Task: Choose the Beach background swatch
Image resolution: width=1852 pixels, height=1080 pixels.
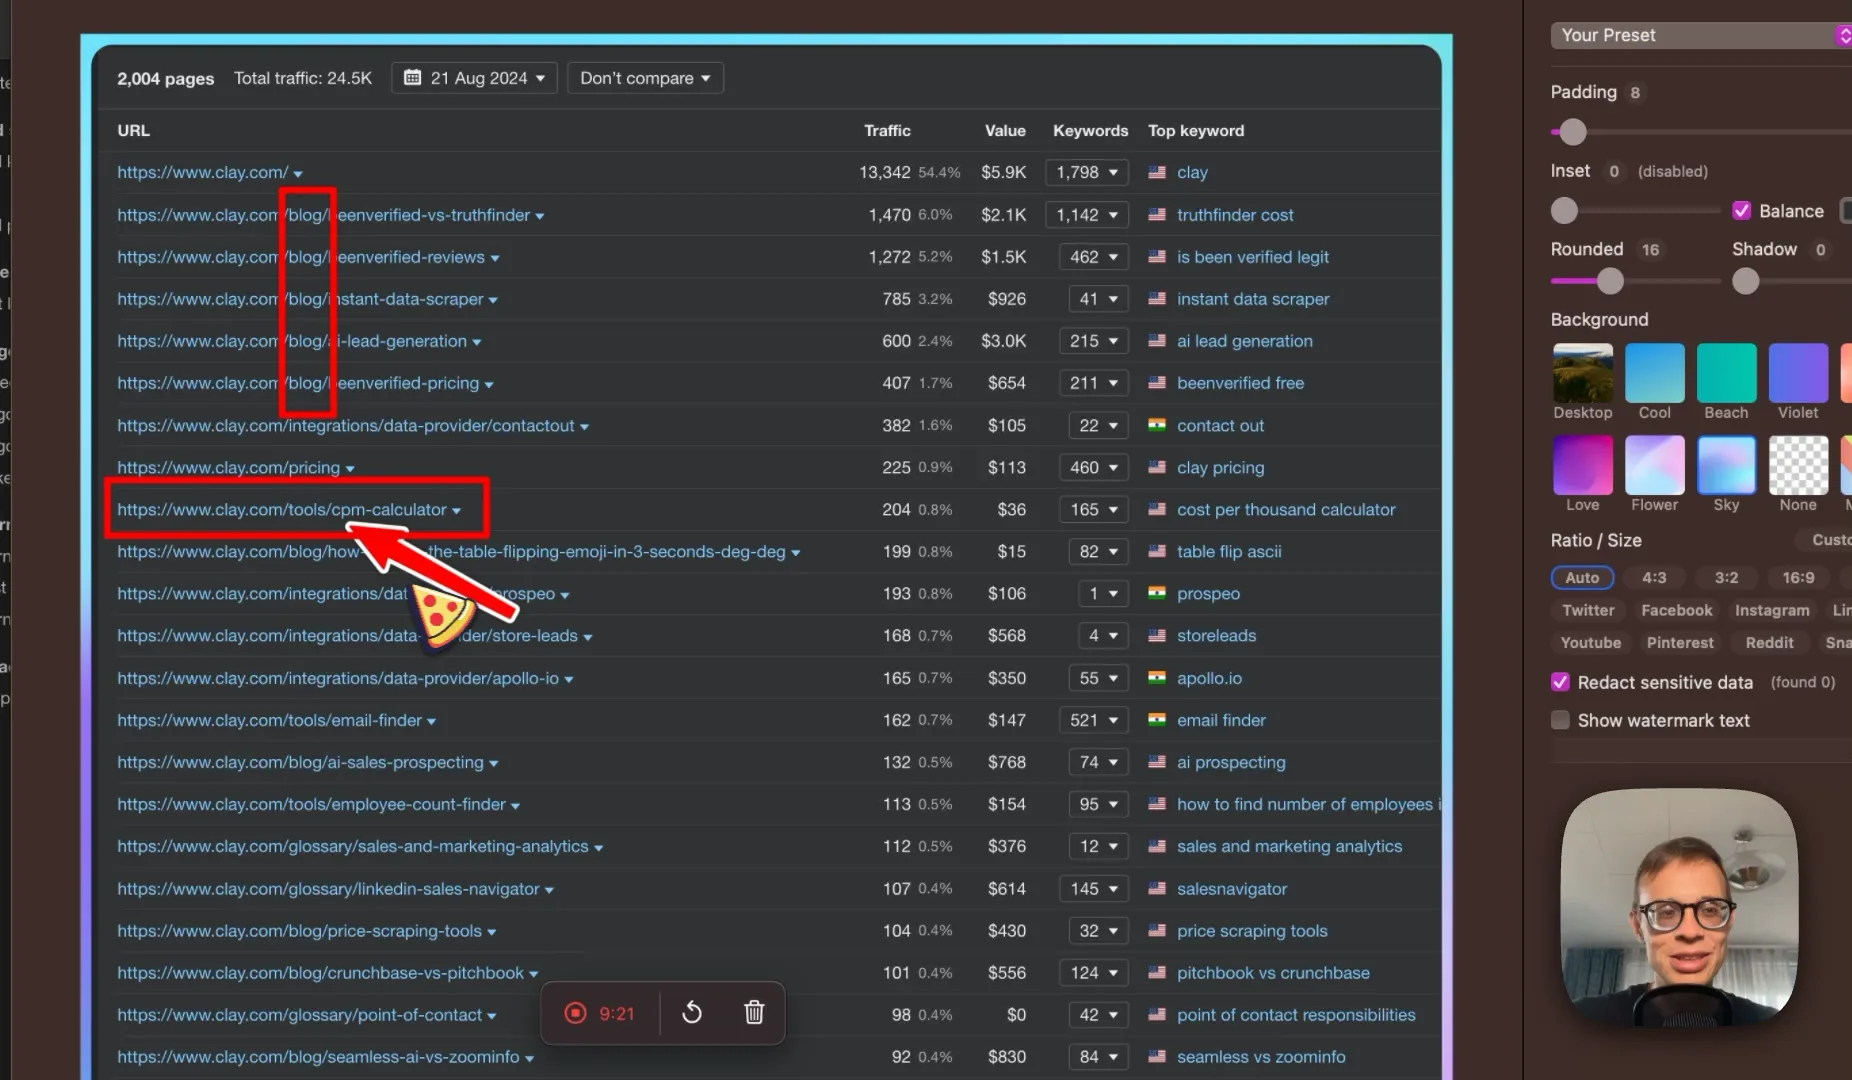Action: coord(1727,372)
